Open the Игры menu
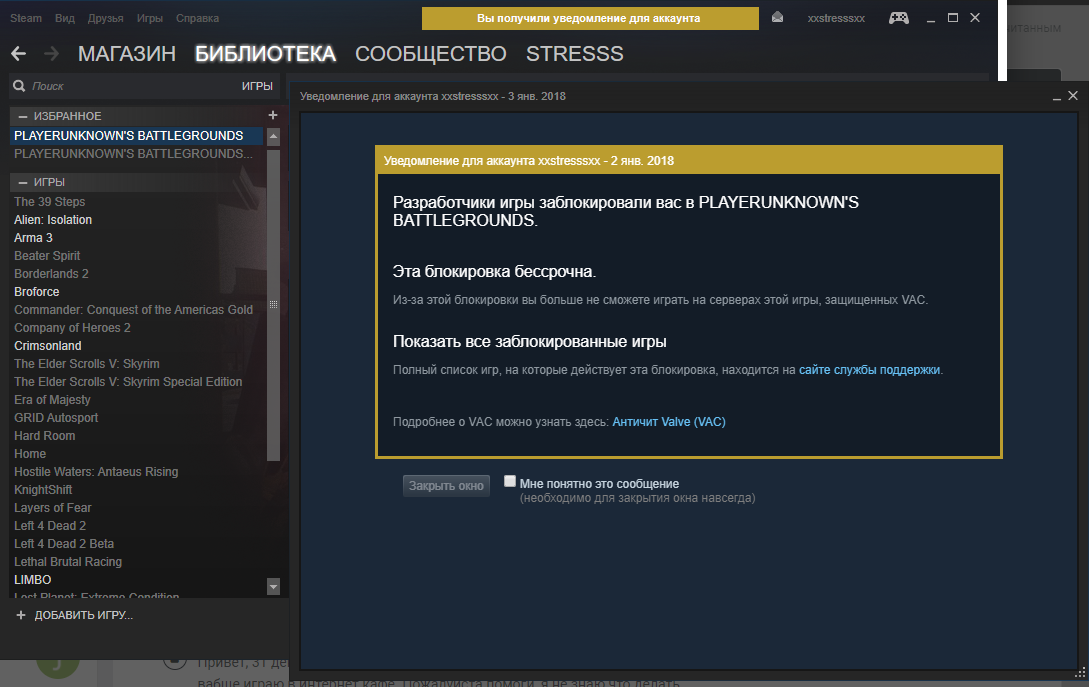The width and height of the screenshot is (1089, 687). click(149, 18)
